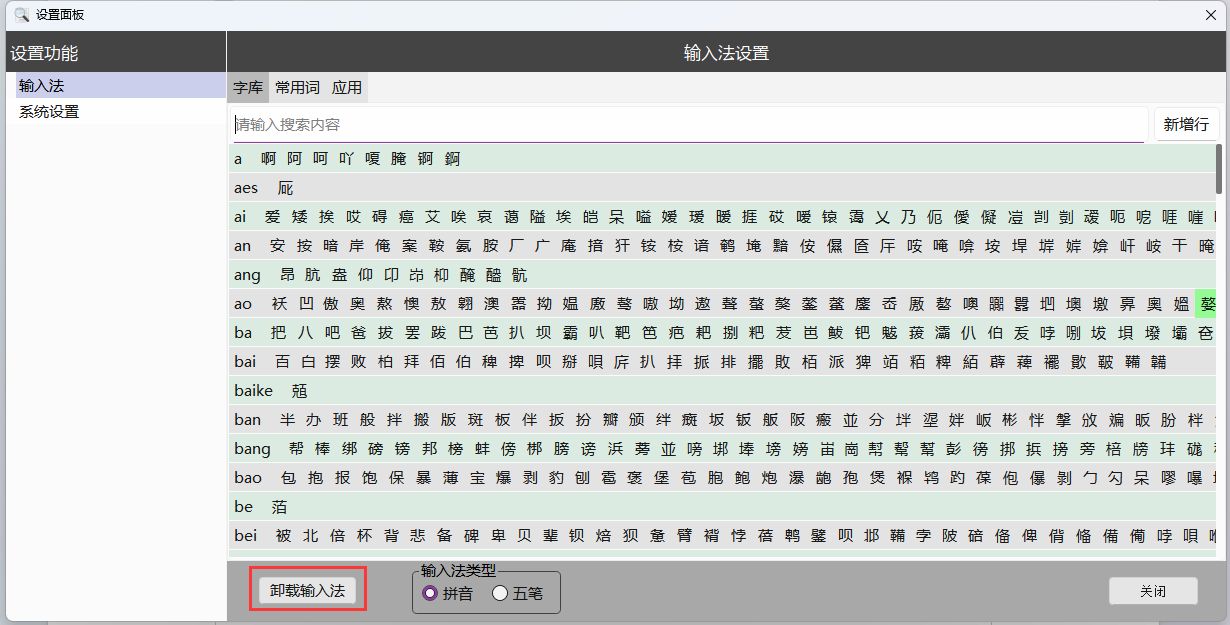1230x625 pixels.
Task: Close the 设置面板 window with X
Action: click(x=1211, y=15)
